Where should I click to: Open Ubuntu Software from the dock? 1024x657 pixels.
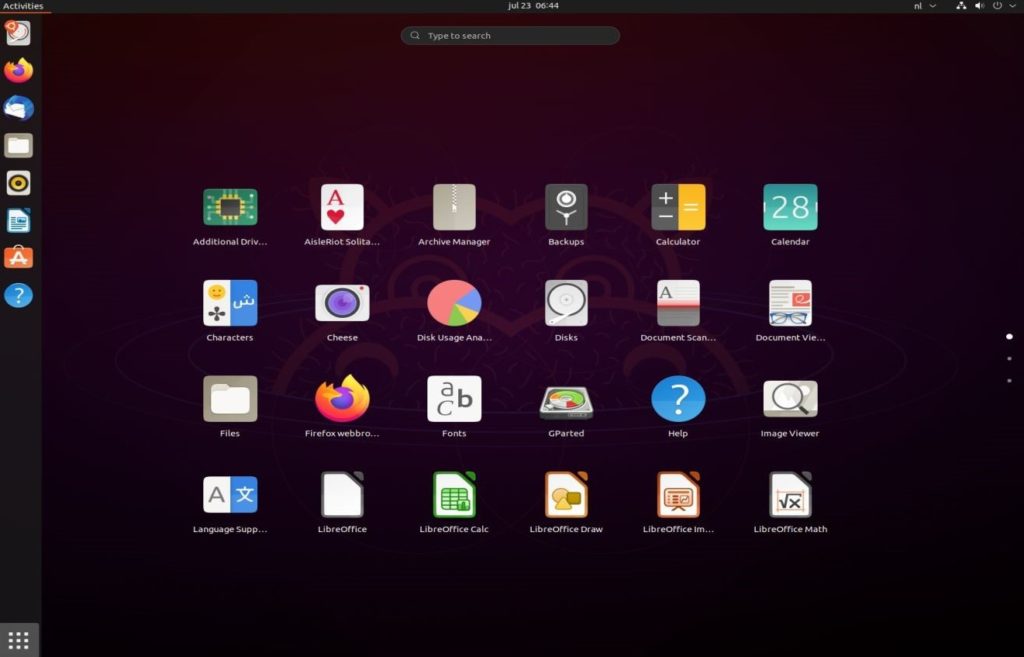18,258
